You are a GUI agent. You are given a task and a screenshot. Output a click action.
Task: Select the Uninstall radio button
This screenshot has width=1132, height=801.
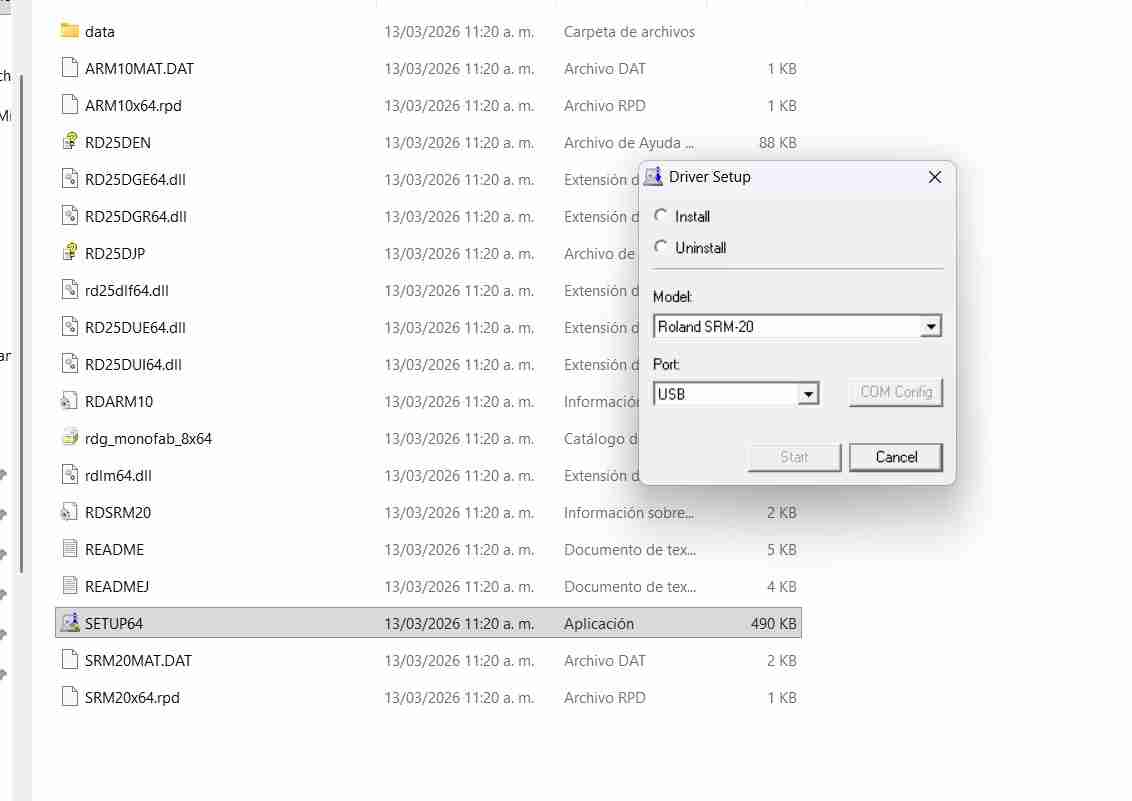[660, 247]
